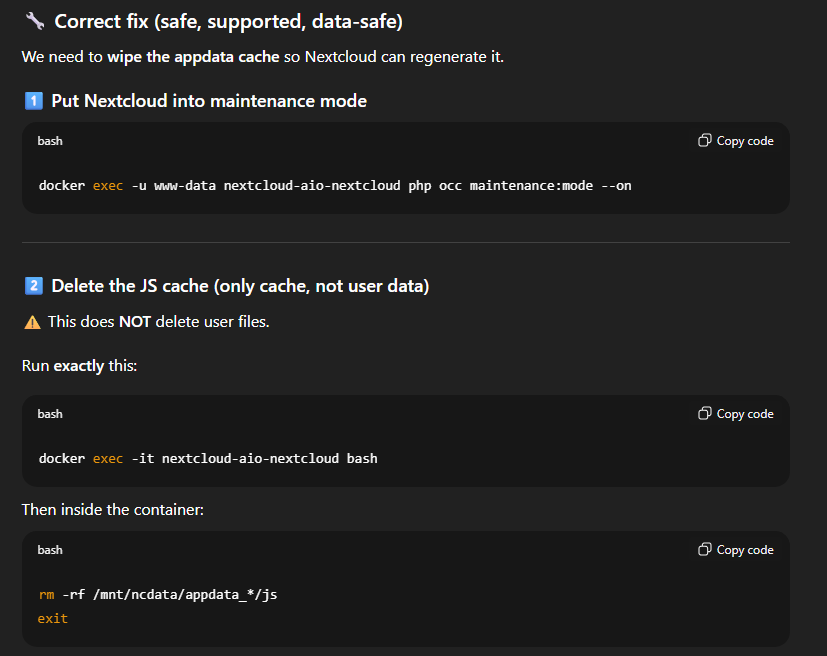
Task: Click the bold word 'exactly'
Action: (x=79, y=366)
